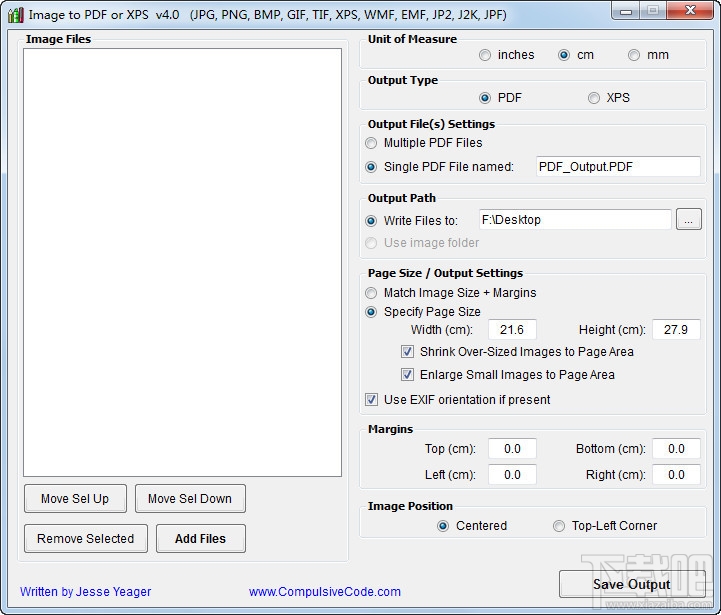This screenshot has height=615, width=721.
Task: Click Written by Jesse Yeager link
Action: point(86,592)
